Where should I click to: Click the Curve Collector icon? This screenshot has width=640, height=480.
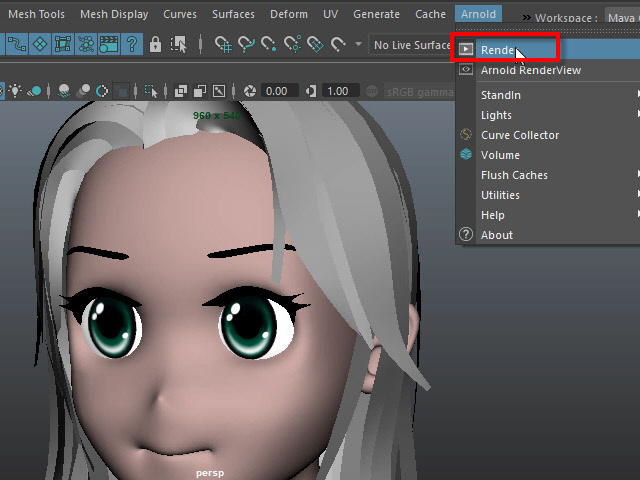(466, 135)
